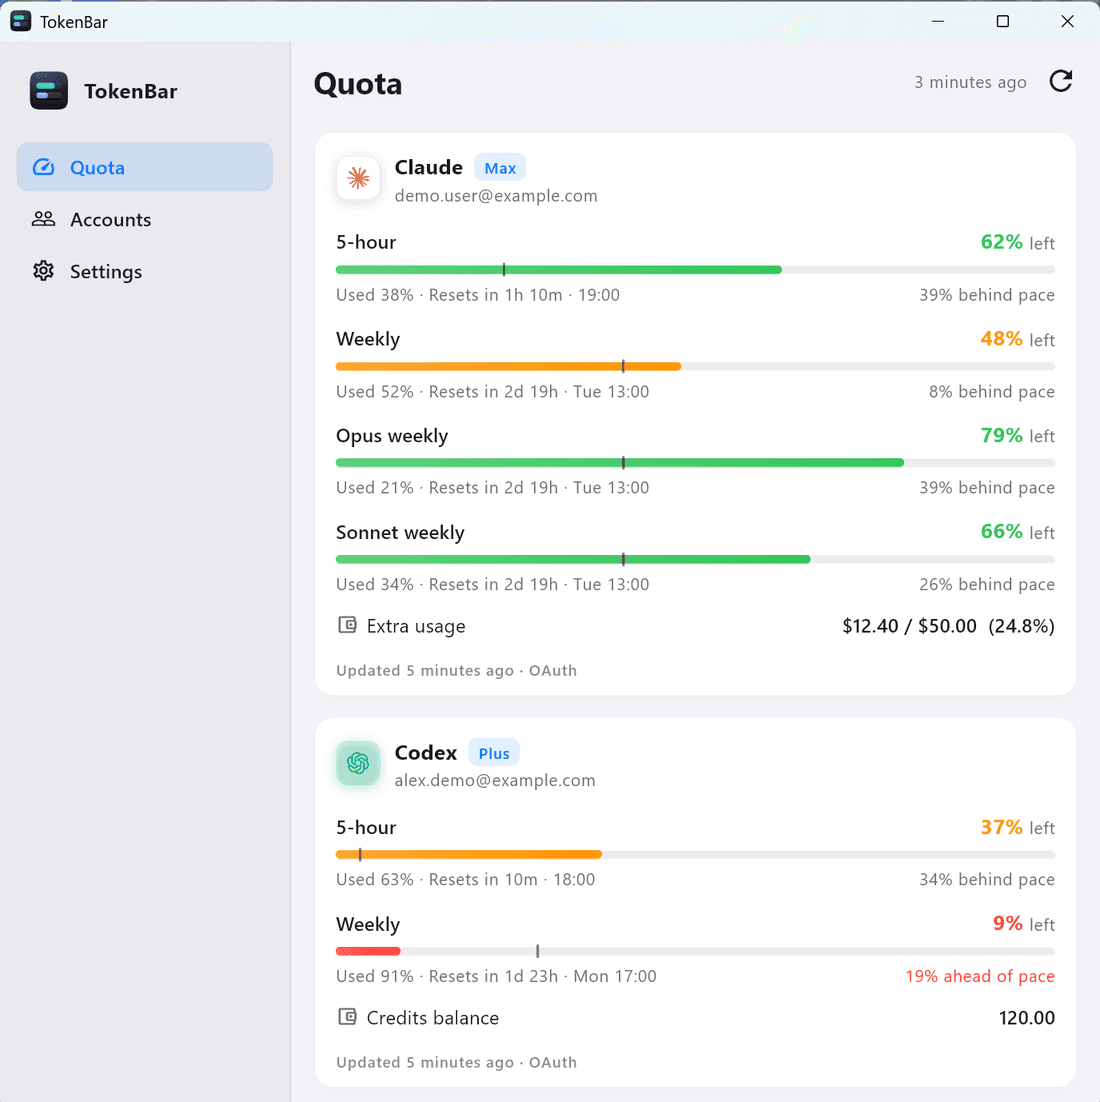Click the '120.00' credits value
The width and height of the screenshot is (1100, 1102).
[x=1026, y=1018]
